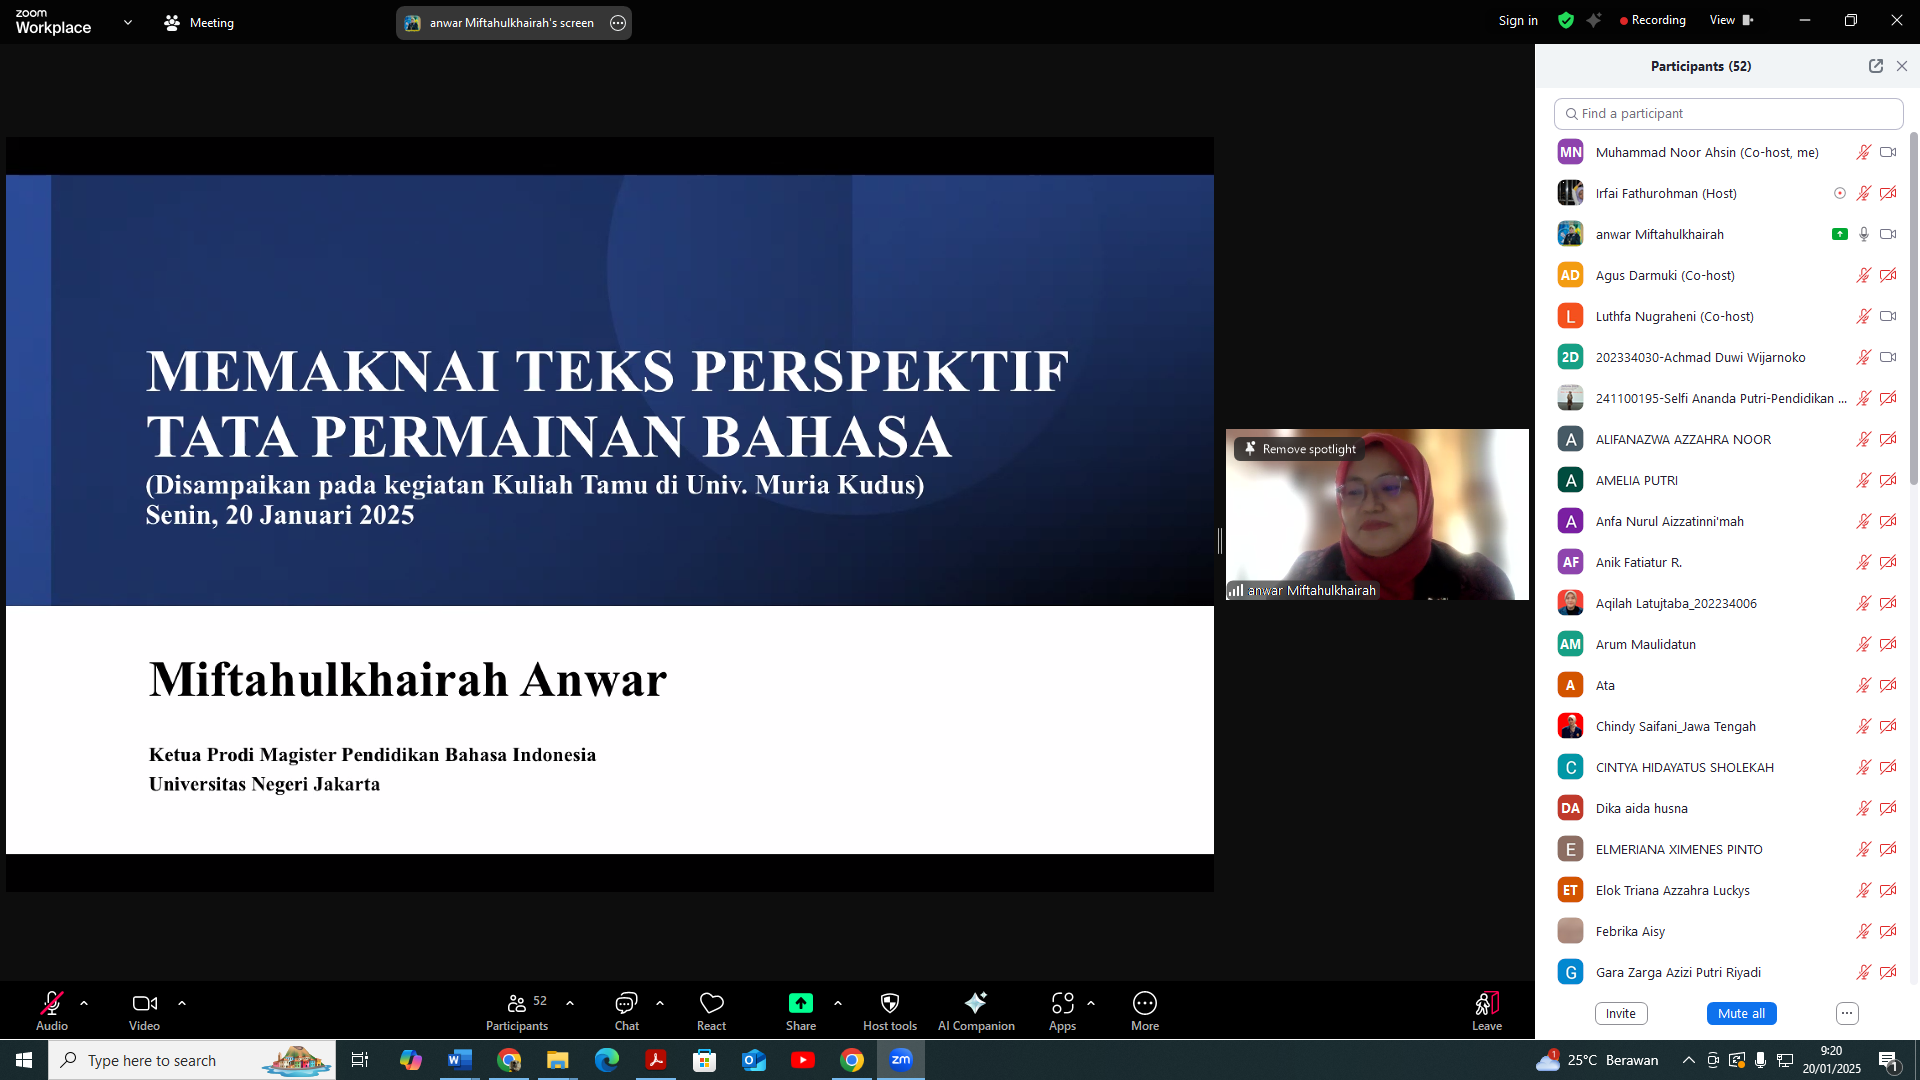
Task: Click the Mute all button
Action: (1741, 1013)
